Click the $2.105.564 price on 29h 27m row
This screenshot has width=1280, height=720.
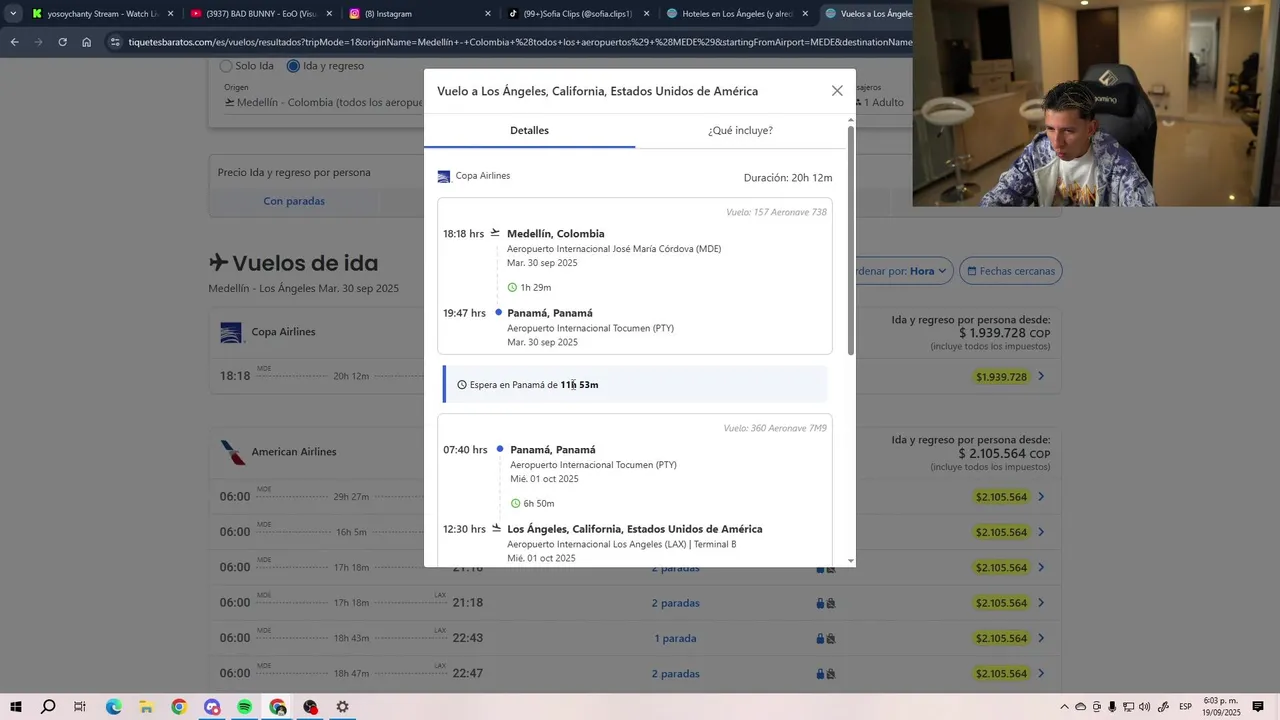click(1001, 497)
